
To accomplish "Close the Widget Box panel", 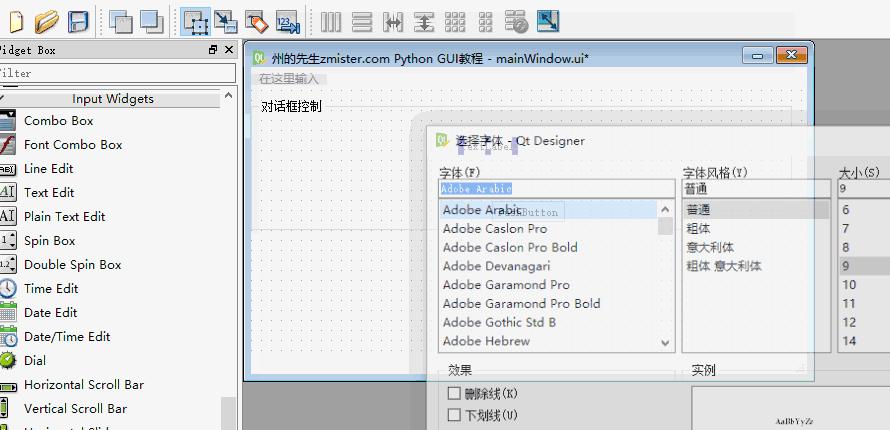I will coord(229,50).
